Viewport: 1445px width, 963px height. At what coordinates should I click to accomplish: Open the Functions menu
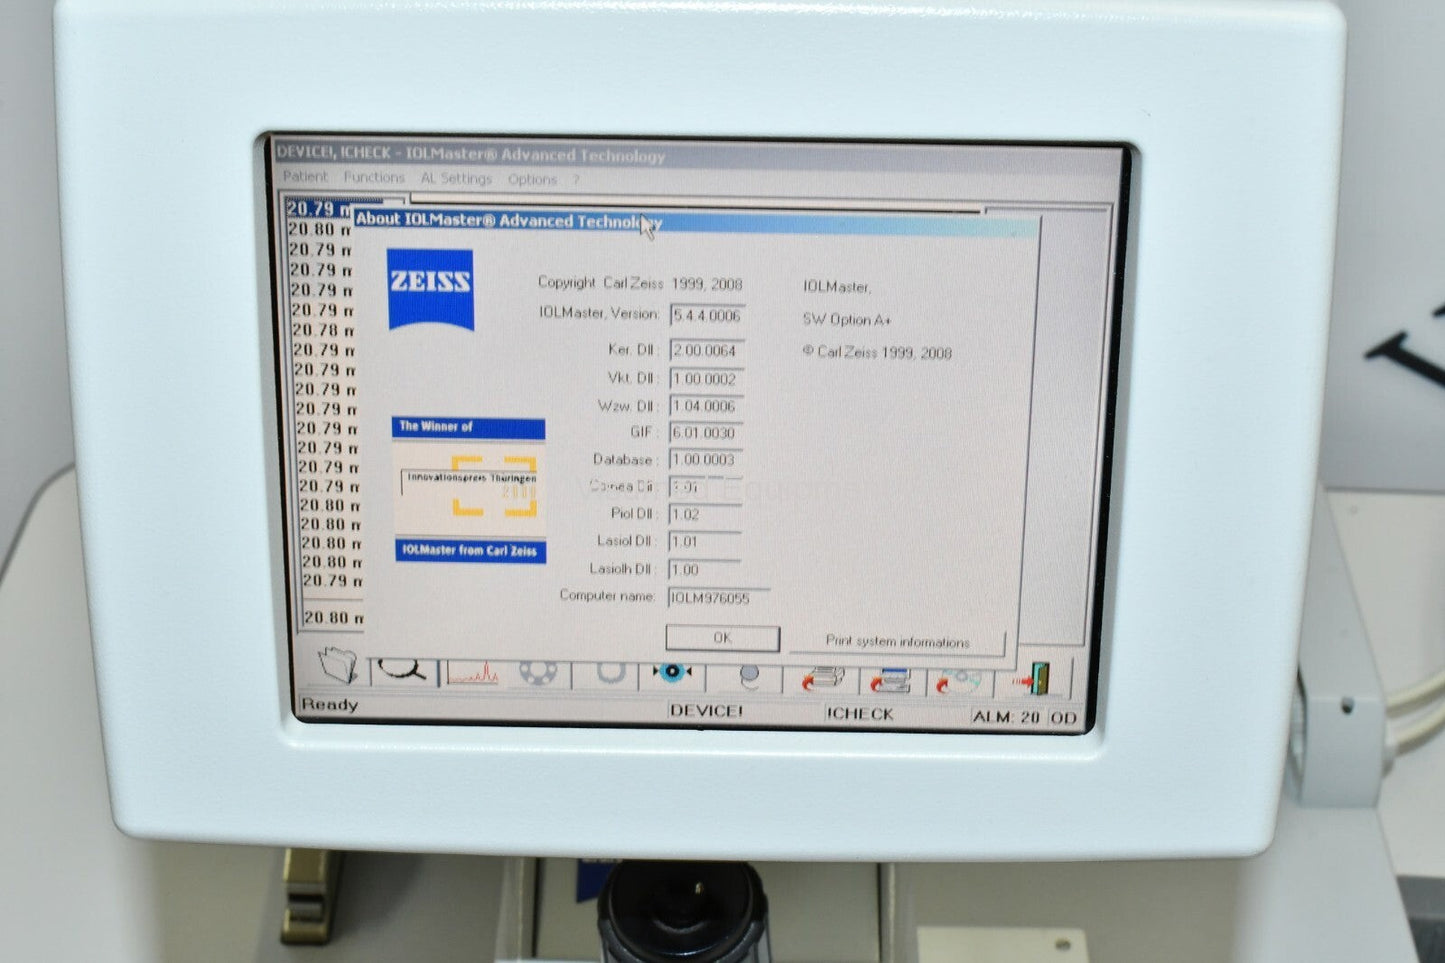pos(374,178)
